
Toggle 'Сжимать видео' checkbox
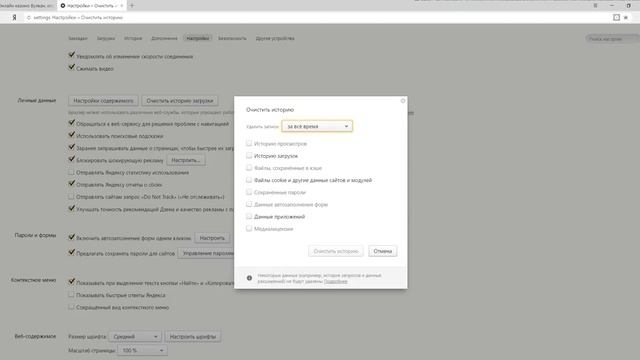pos(71,67)
